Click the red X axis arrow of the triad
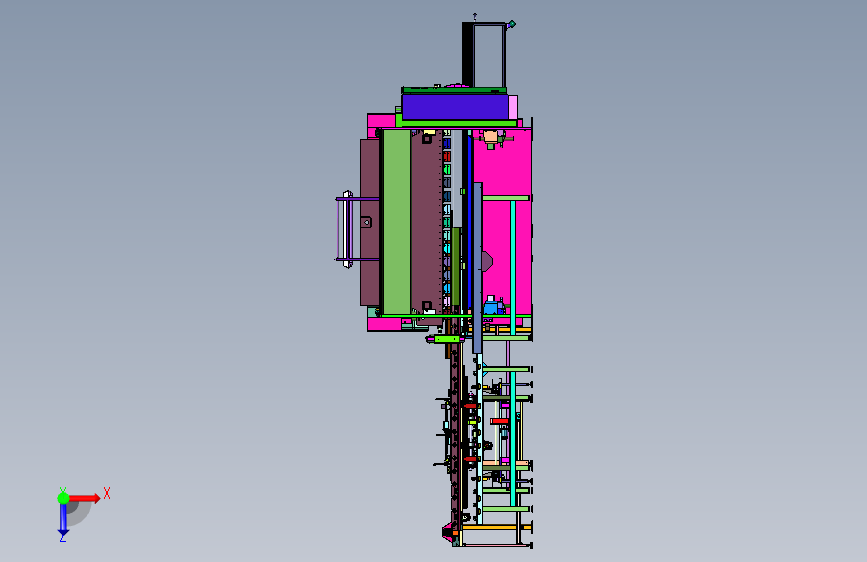The image size is (867, 562). pyautogui.click(x=84, y=498)
